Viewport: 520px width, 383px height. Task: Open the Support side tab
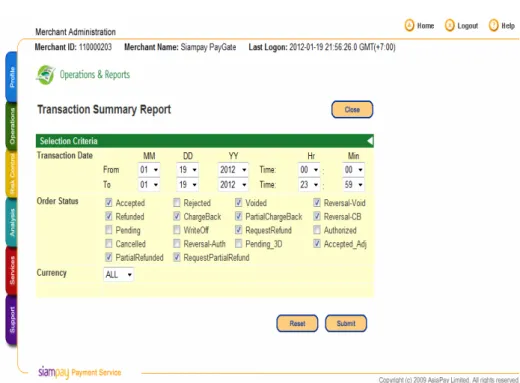[12, 320]
